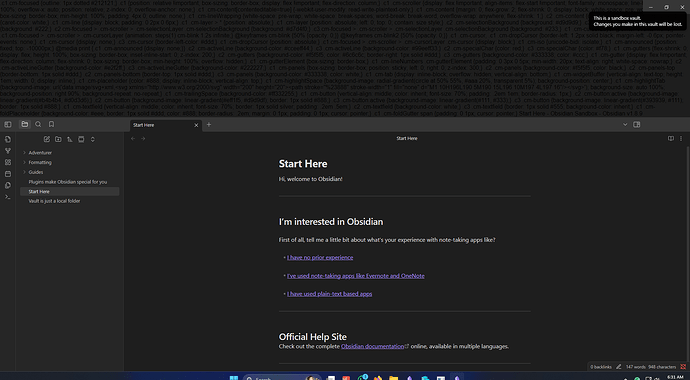Viewport: 690px width, 380px height.
Task: Click the red sync status icon
Action: (x=683, y=367)
